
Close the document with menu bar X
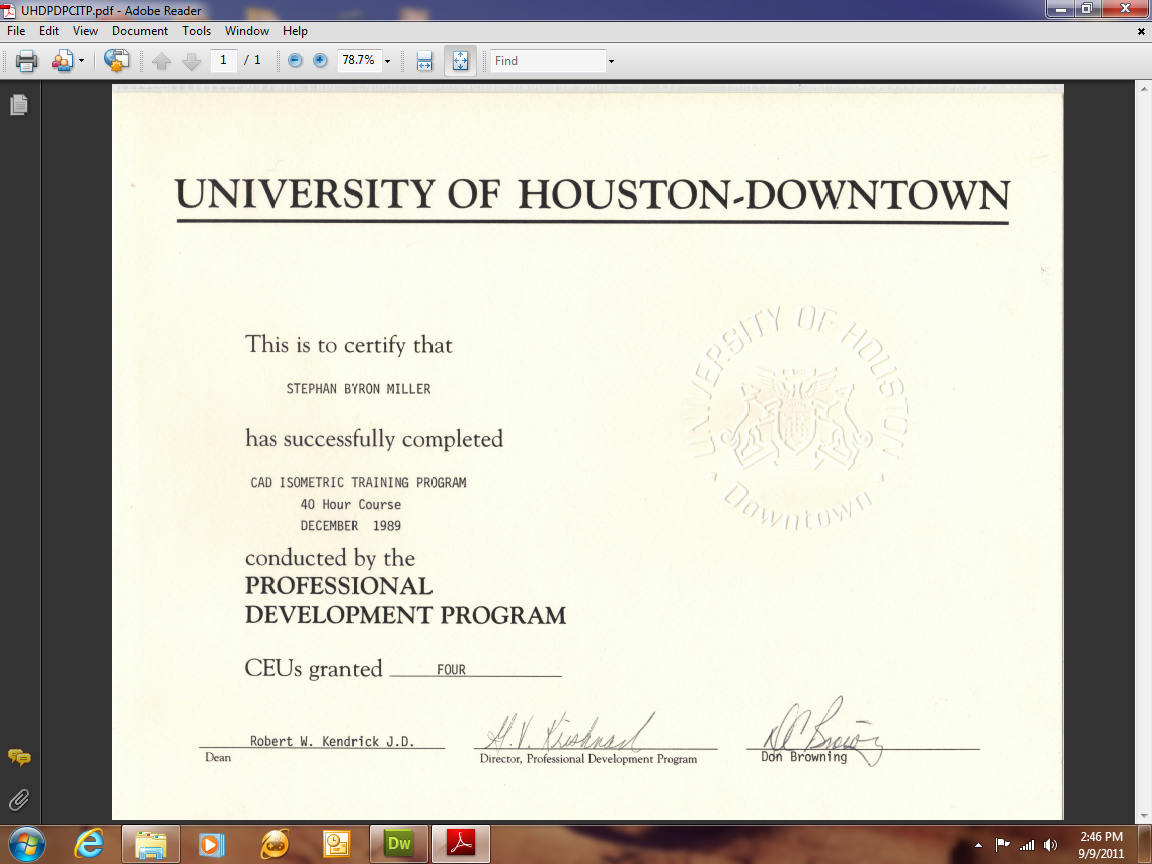(1141, 32)
